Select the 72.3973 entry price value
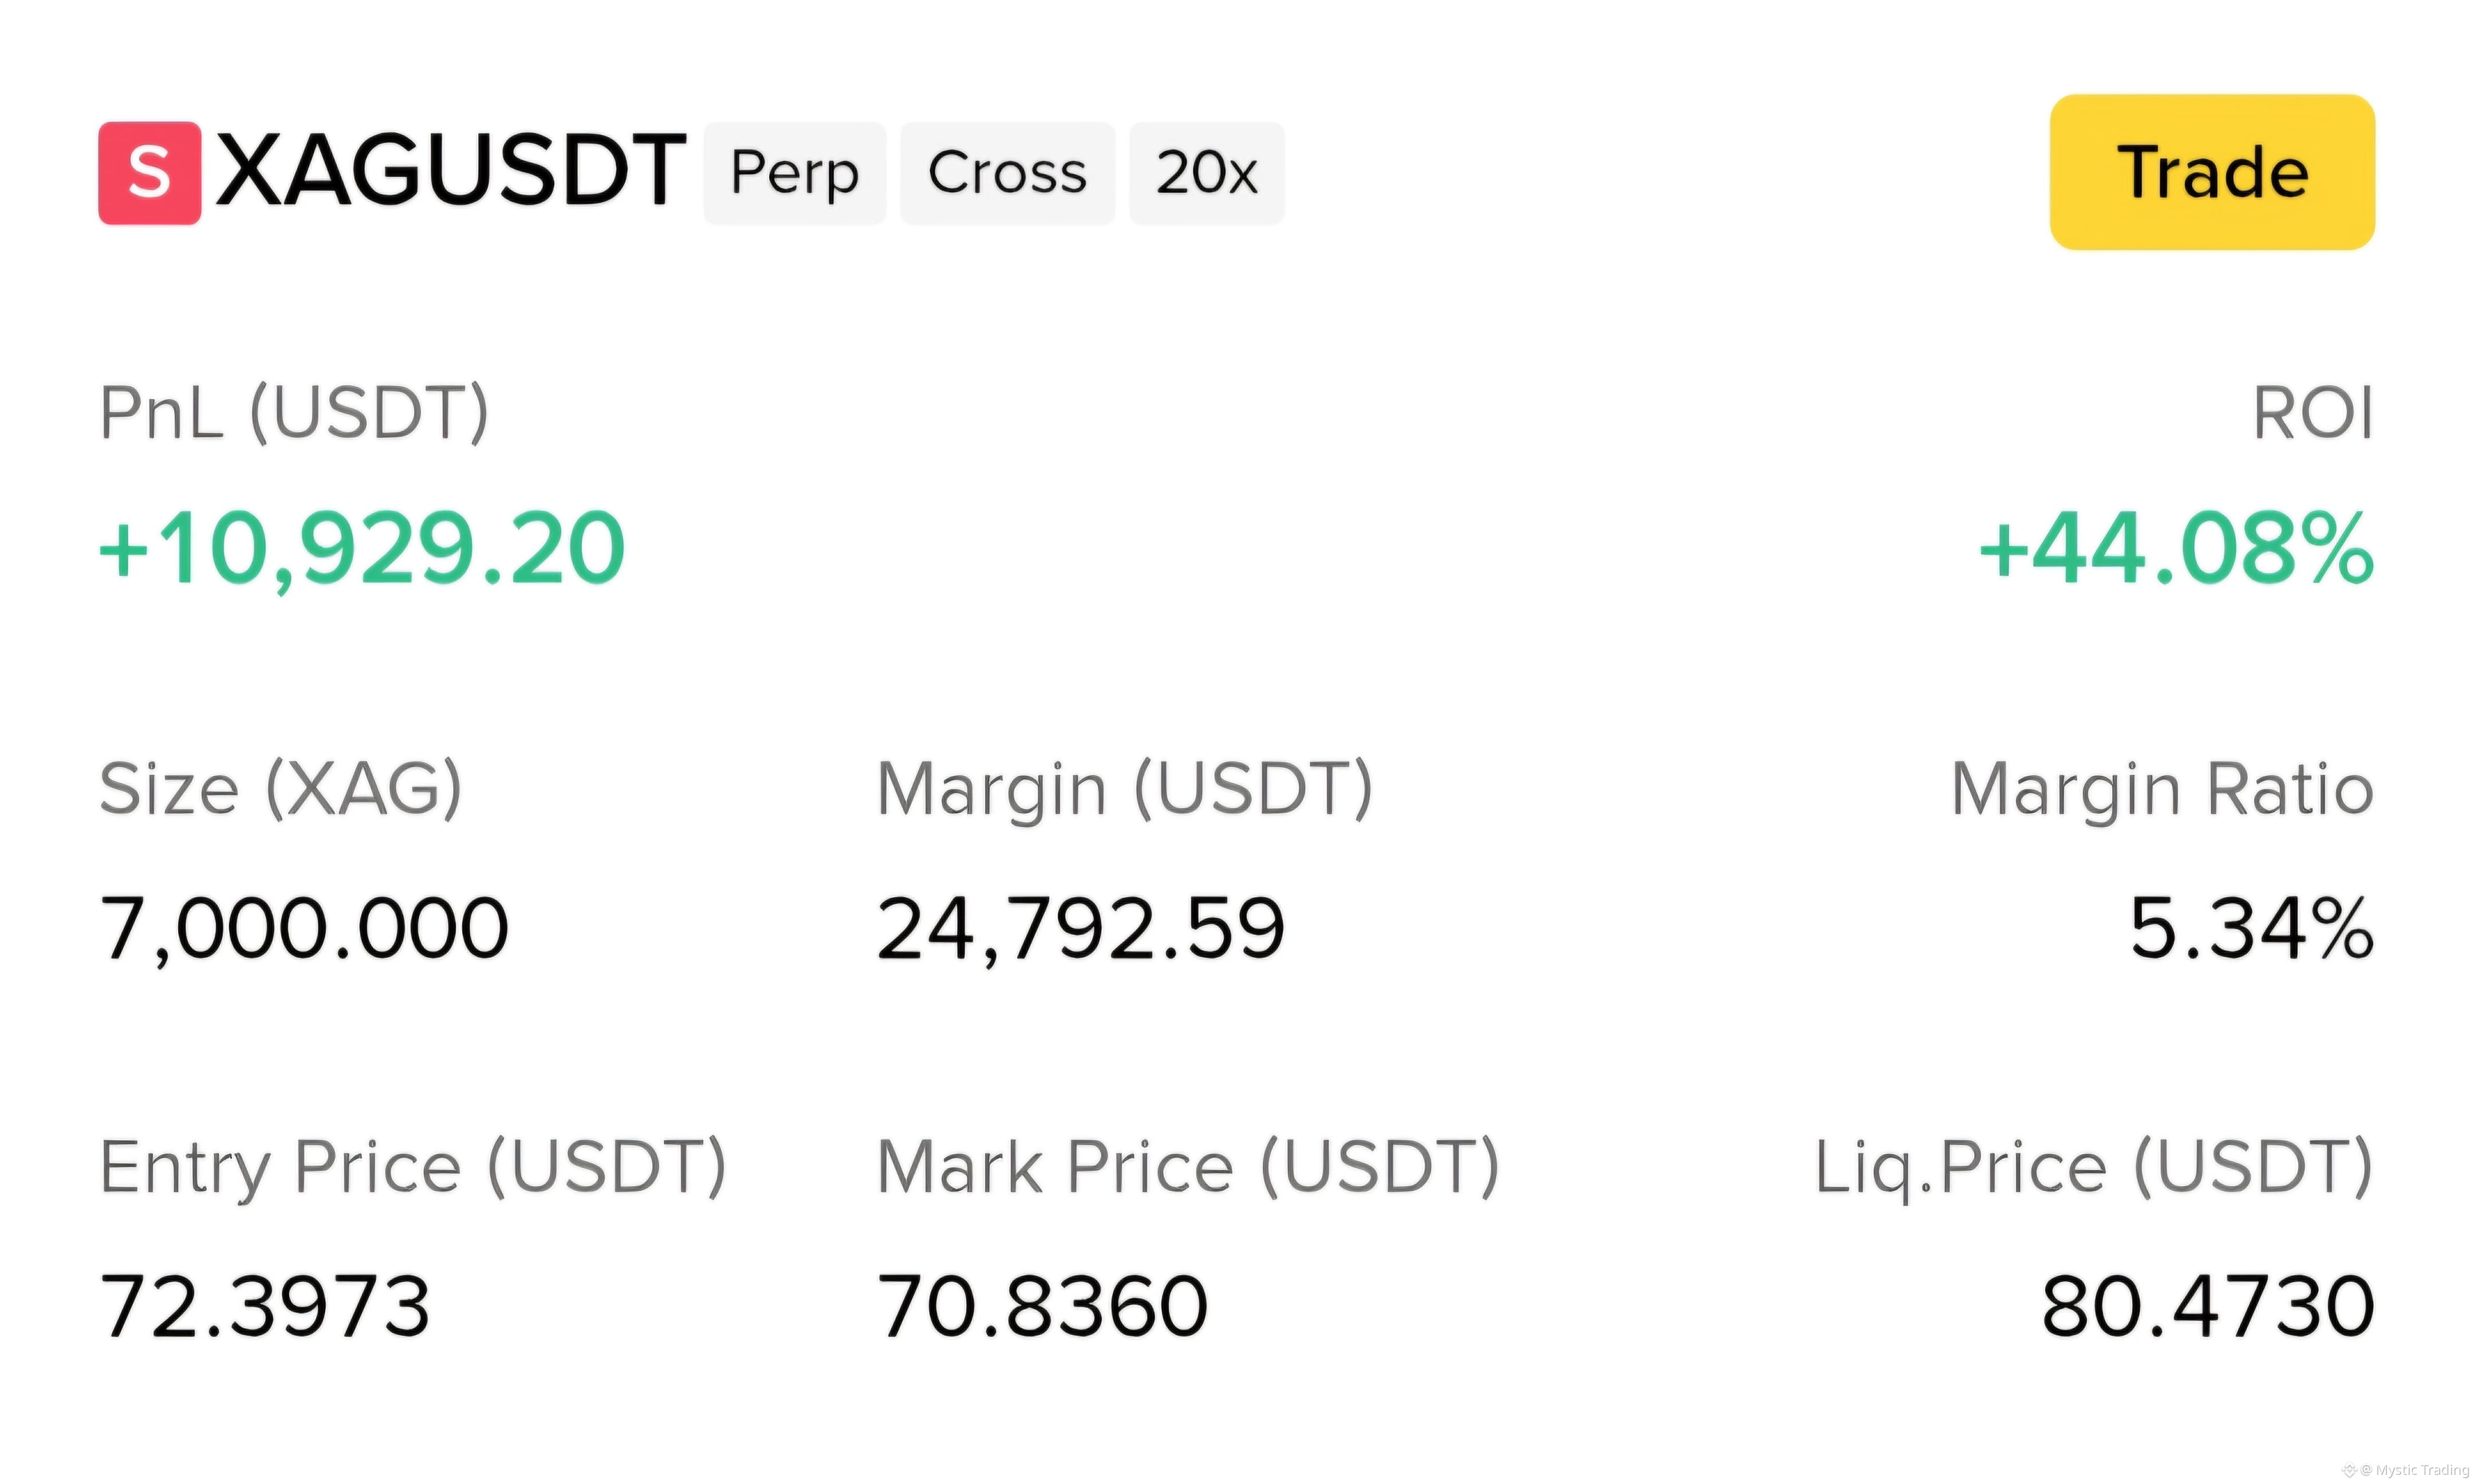 [x=265, y=1306]
